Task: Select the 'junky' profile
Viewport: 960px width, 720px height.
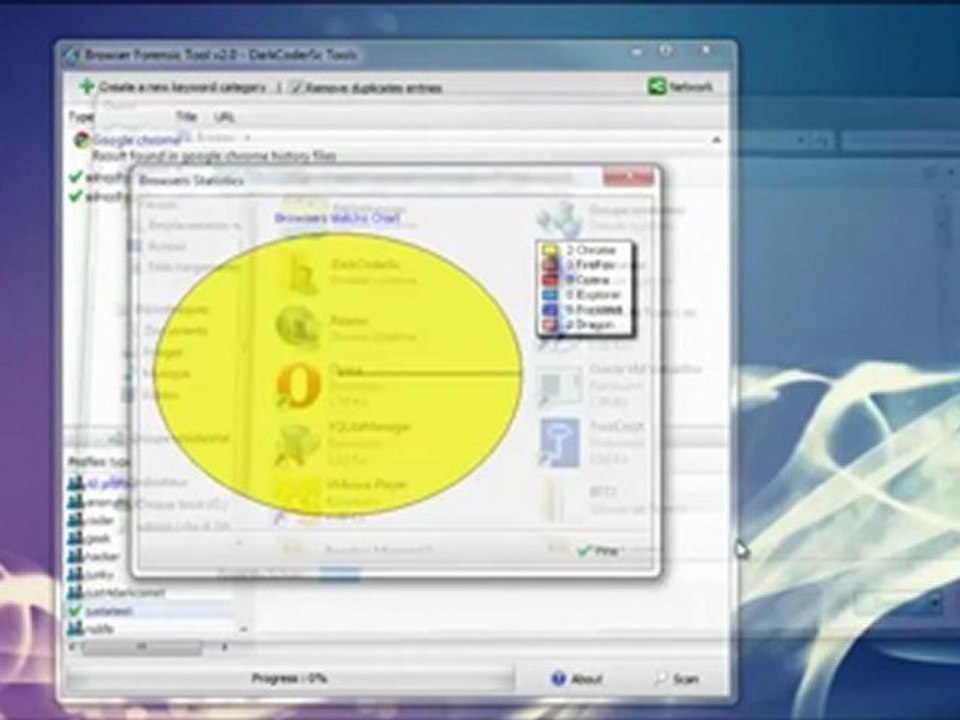Action: point(100,575)
